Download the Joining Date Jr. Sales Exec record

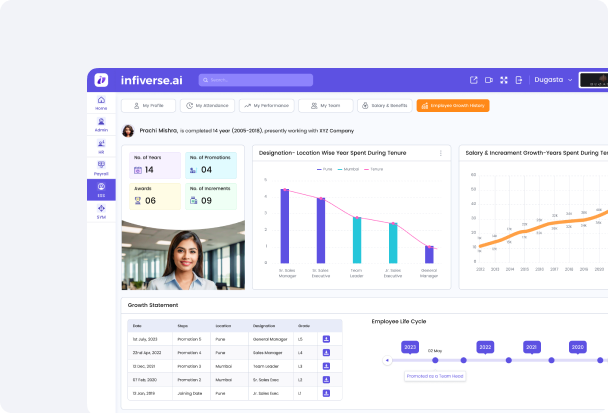326,393
